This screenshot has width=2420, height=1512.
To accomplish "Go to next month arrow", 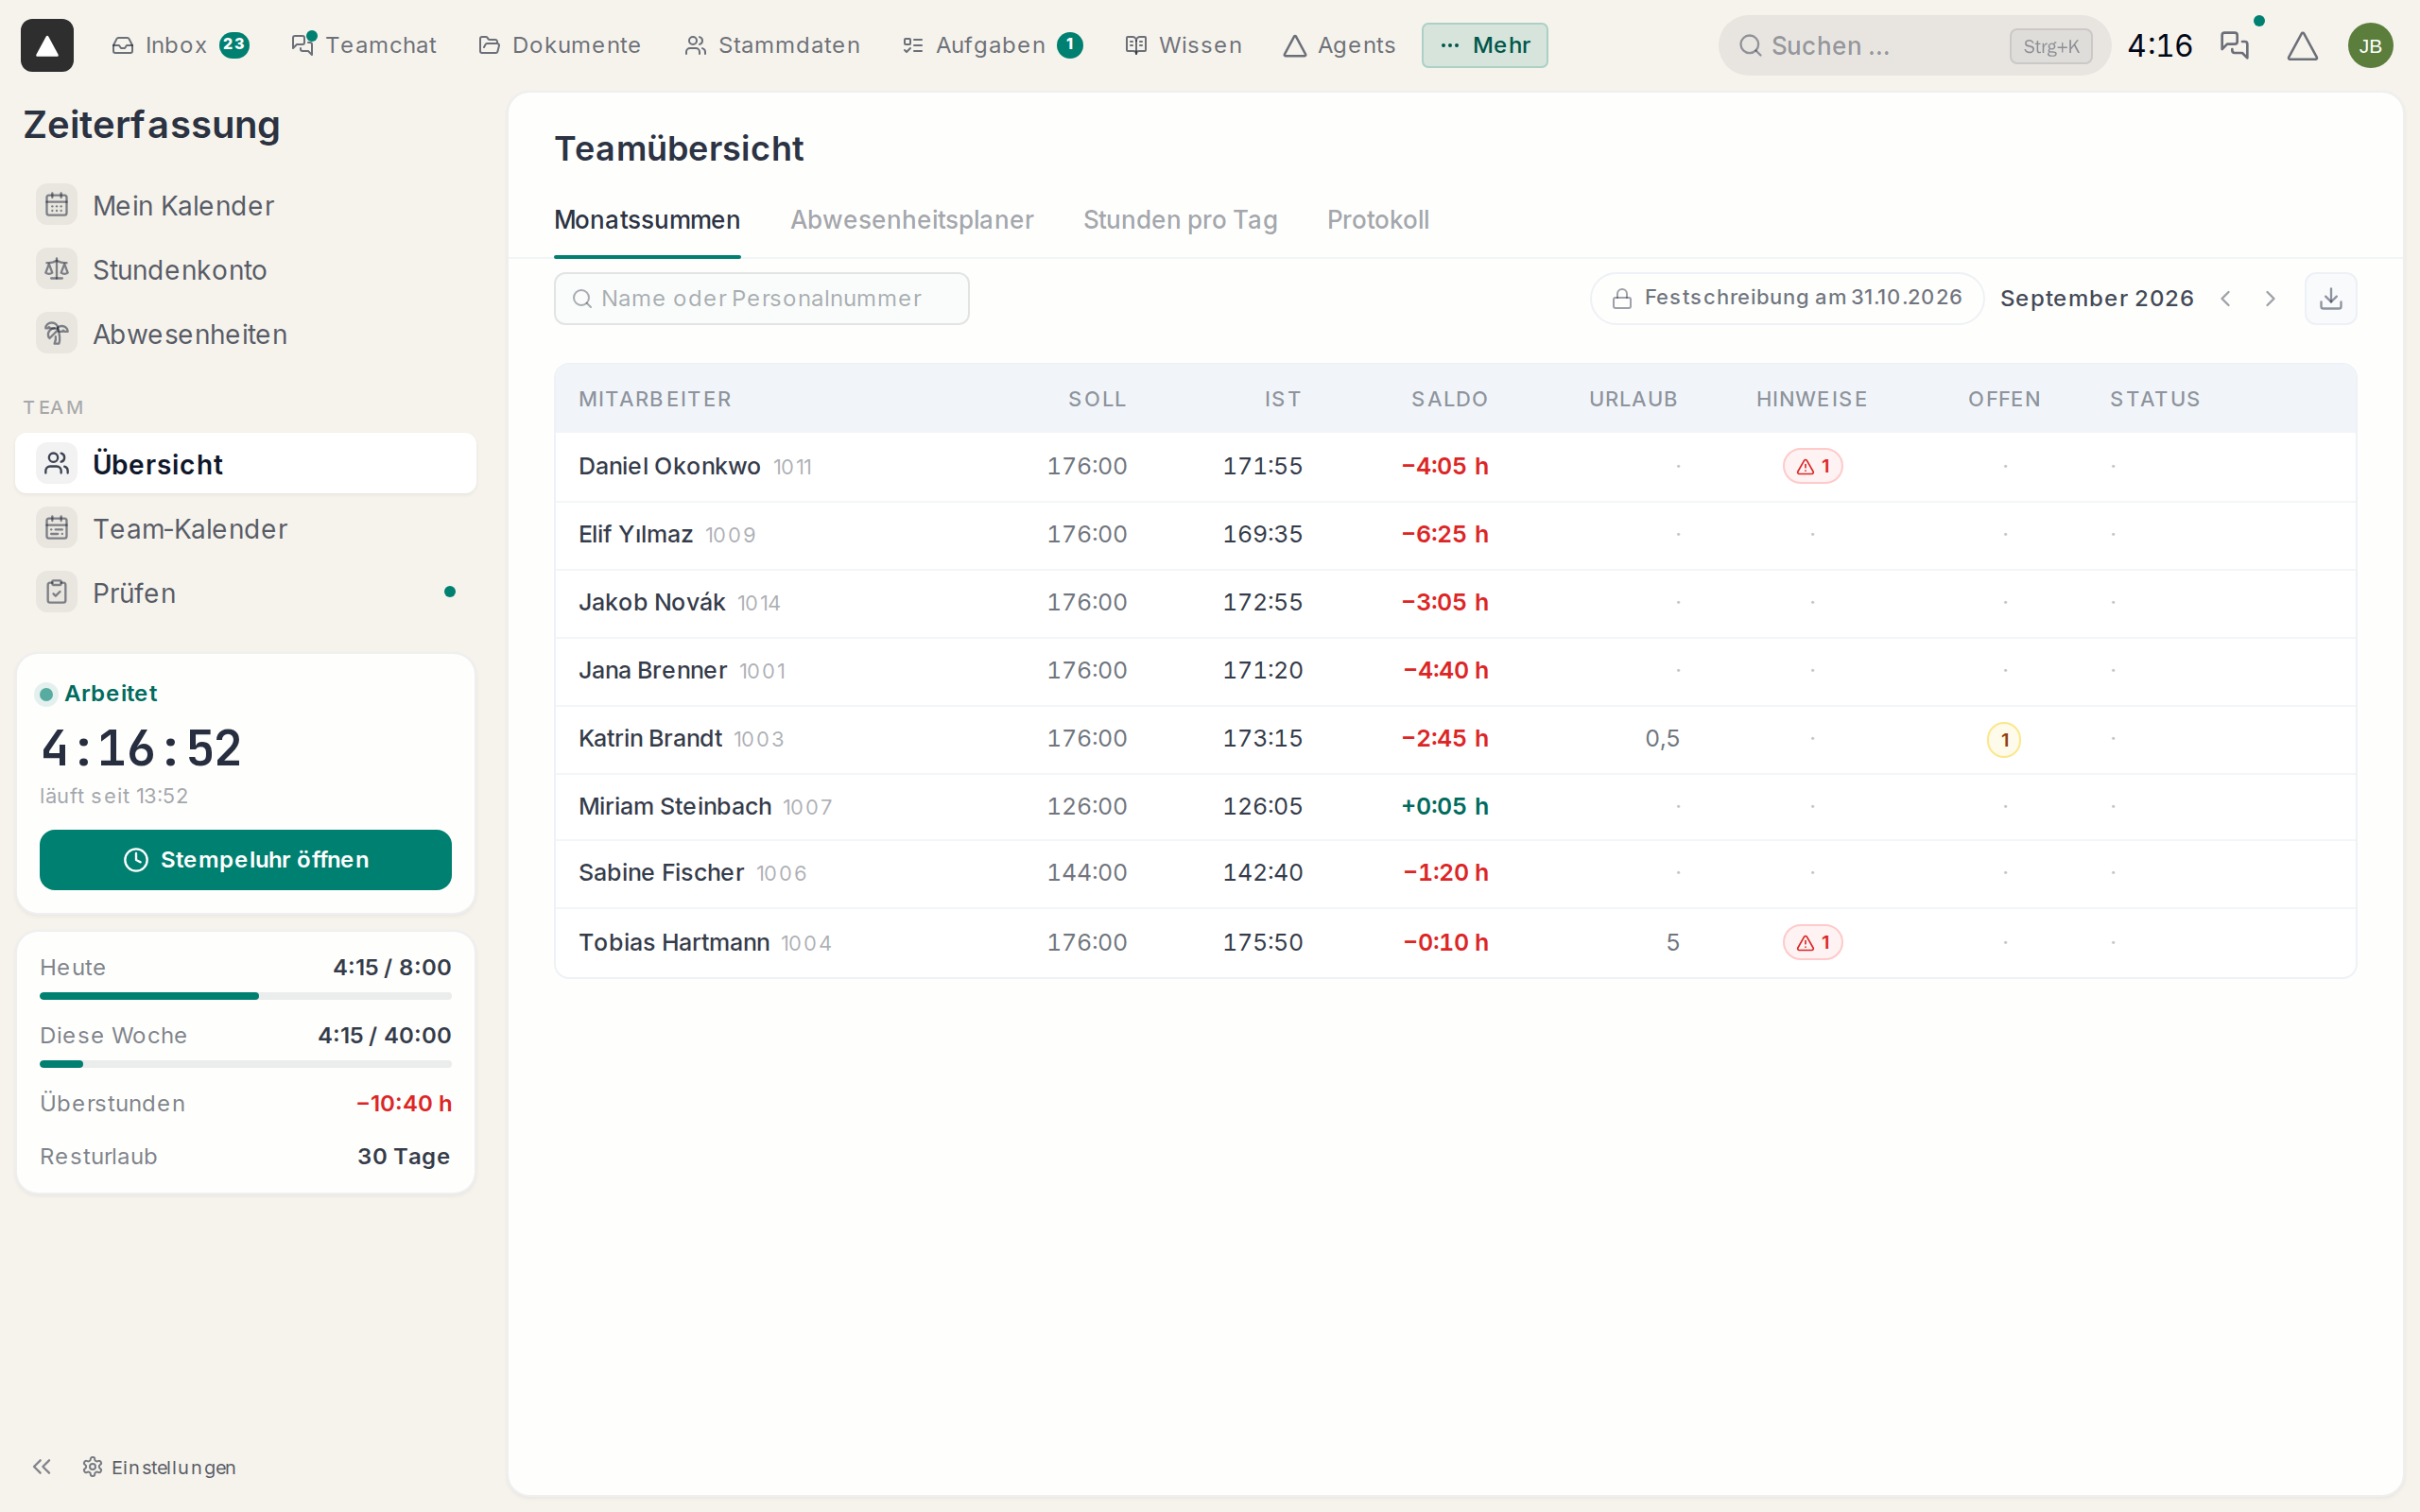I will click(2270, 298).
